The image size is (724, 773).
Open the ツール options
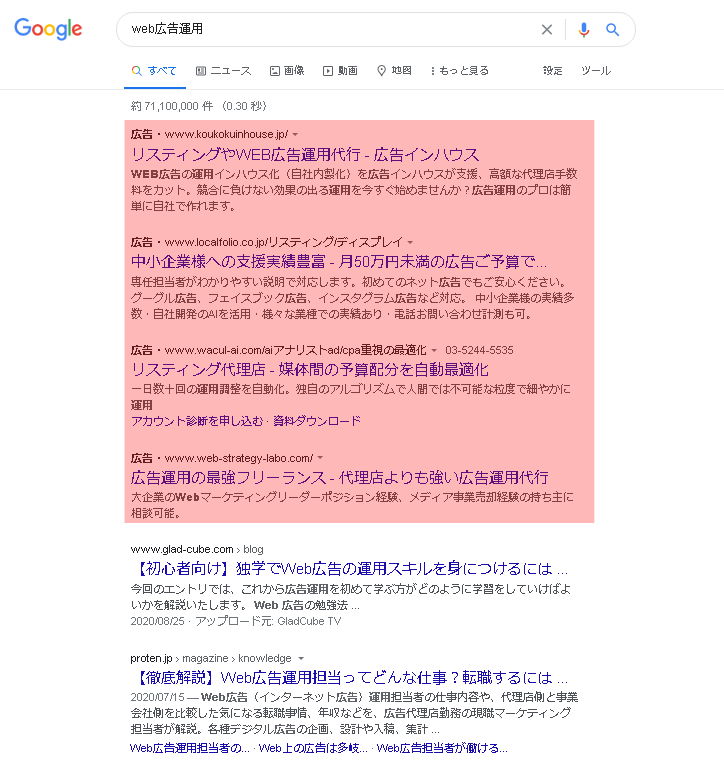pyautogui.click(x=596, y=71)
